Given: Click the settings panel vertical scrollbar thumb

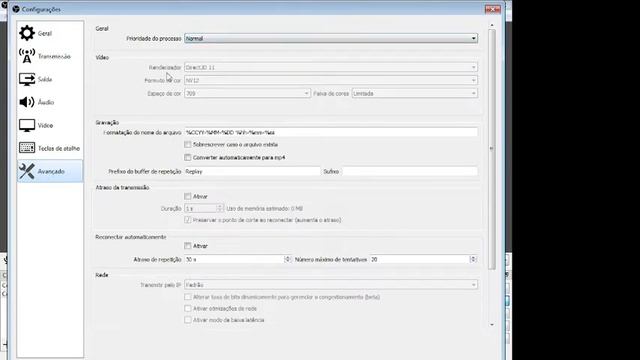Looking at the screenshot, I should tap(492, 149).
